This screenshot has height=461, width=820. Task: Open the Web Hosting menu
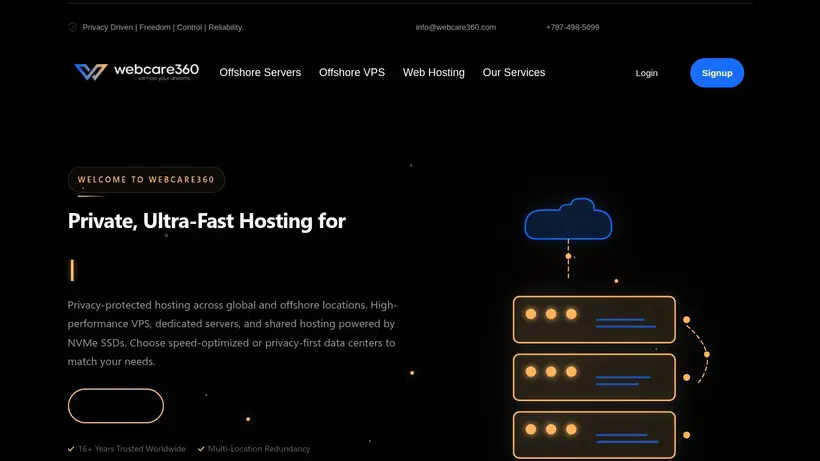click(434, 73)
